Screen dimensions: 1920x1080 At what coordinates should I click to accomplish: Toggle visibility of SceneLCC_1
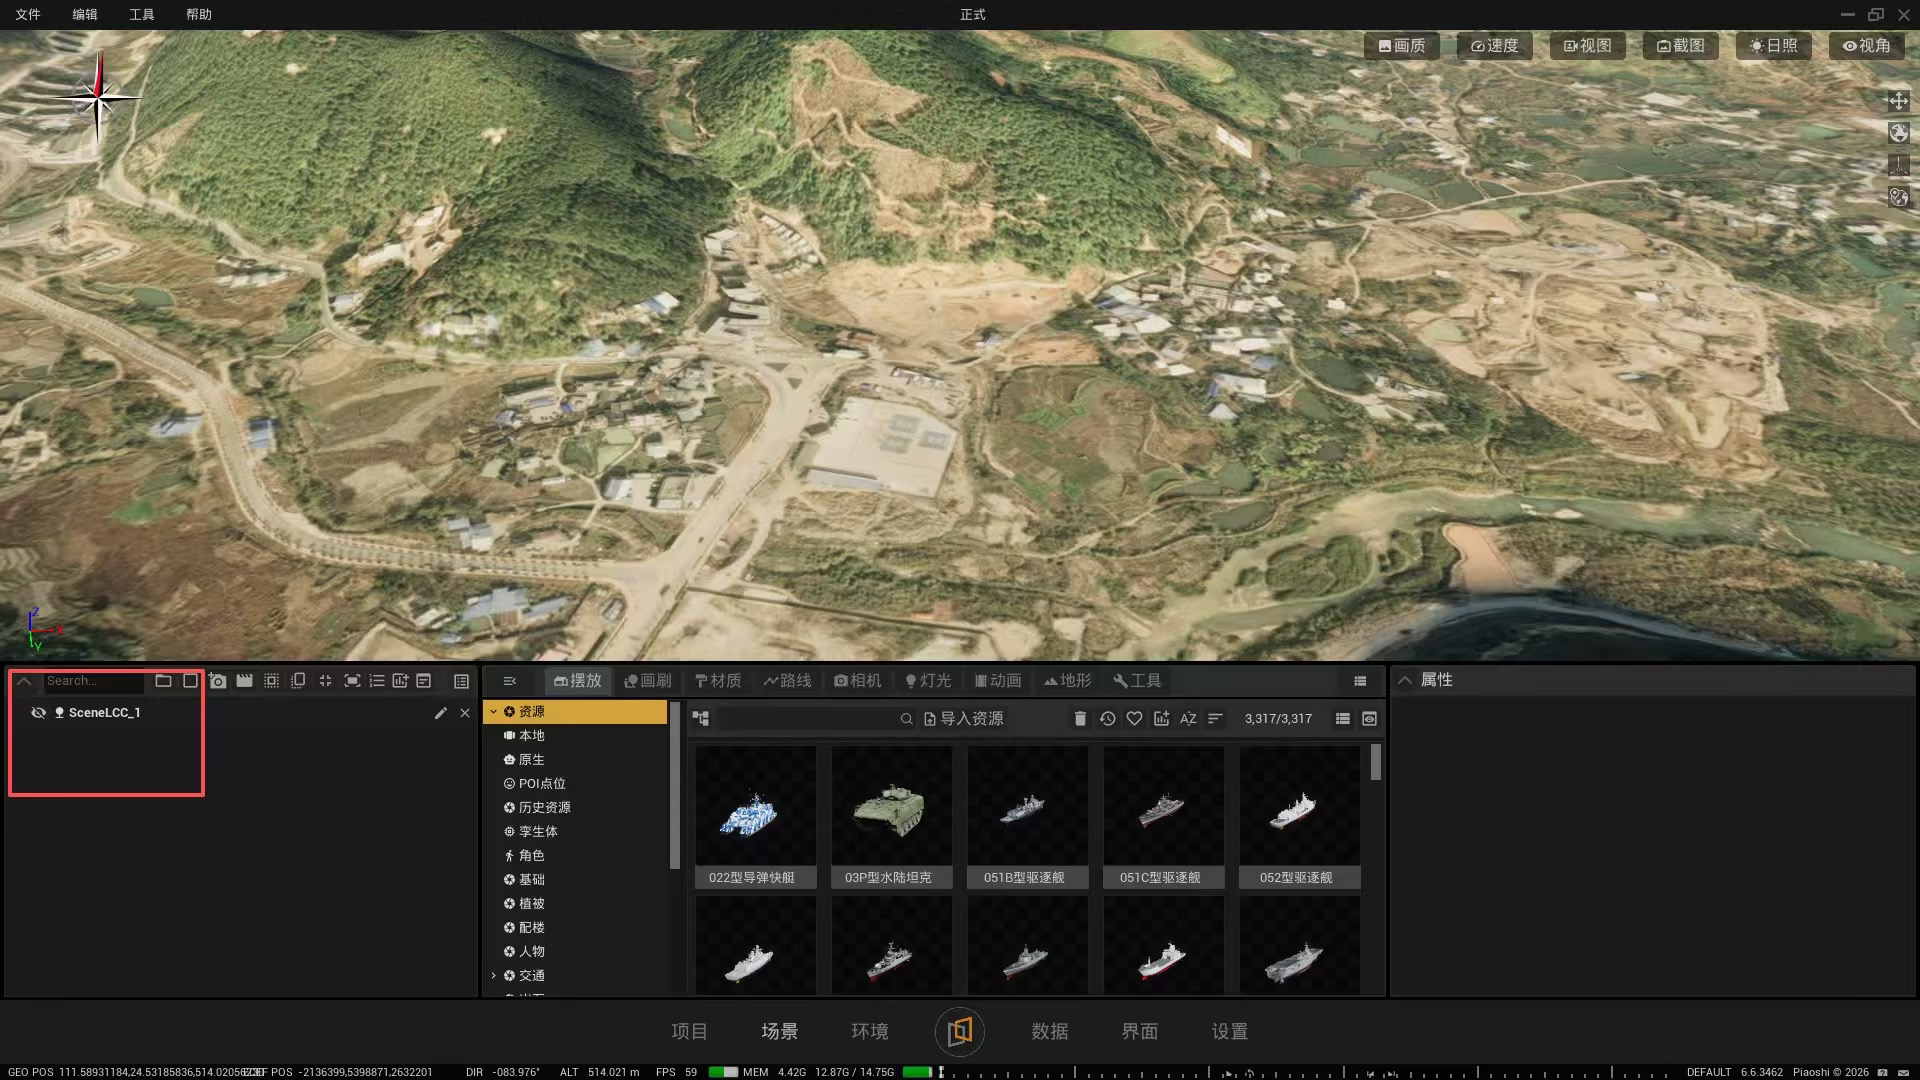coord(38,713)
